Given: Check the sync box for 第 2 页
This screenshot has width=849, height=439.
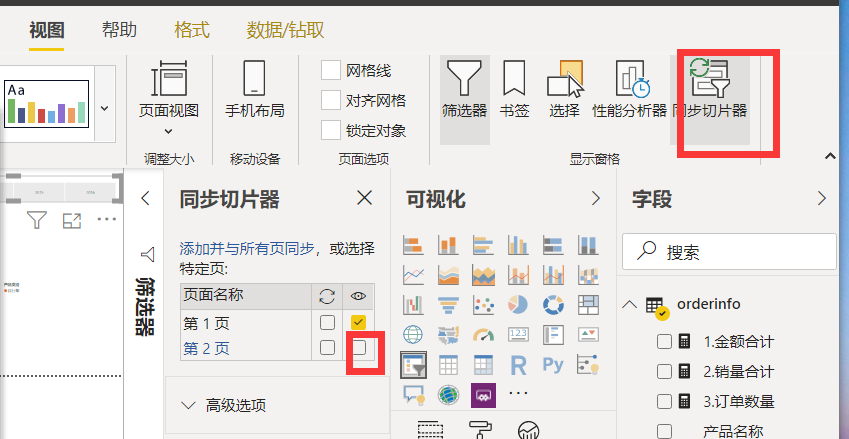Looking at the screenshot, I should 327,347.
